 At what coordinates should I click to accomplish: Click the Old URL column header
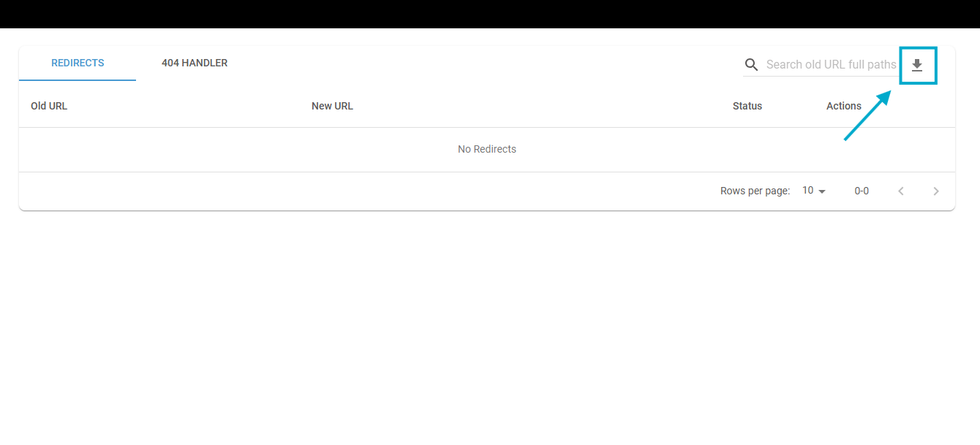tap(49, 106)
